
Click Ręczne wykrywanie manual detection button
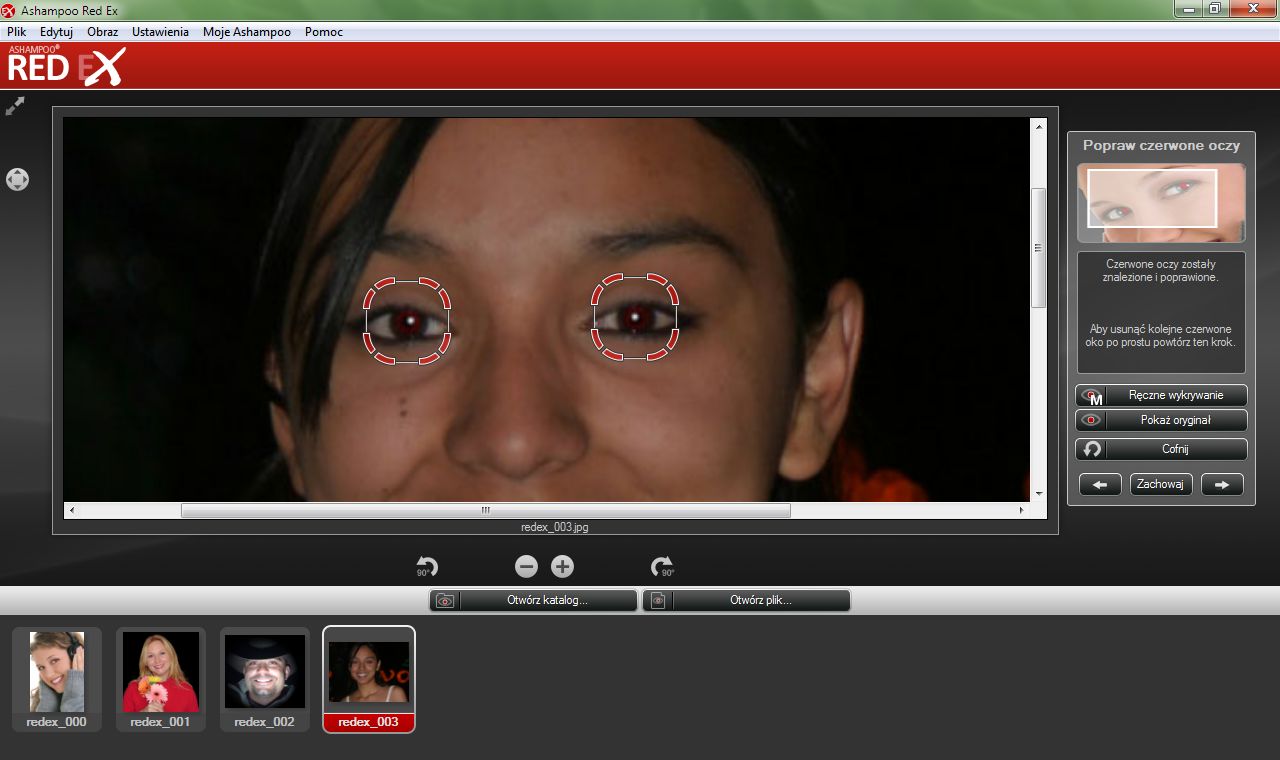[1161, 395]
